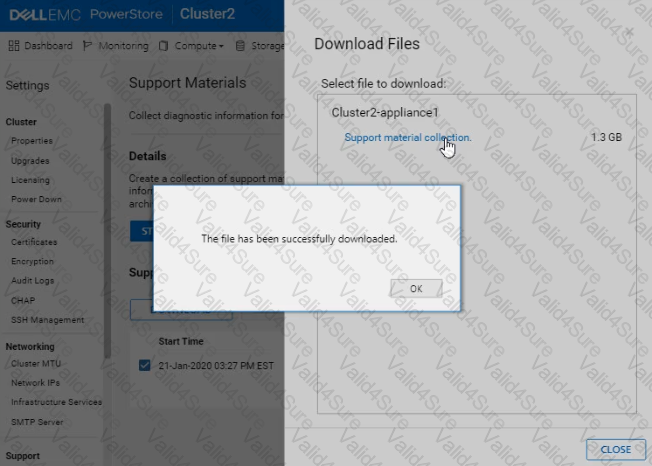This screenshot has width=652, height=466.
Task: Click the Storage database icon
Action: tap(240, 46)
